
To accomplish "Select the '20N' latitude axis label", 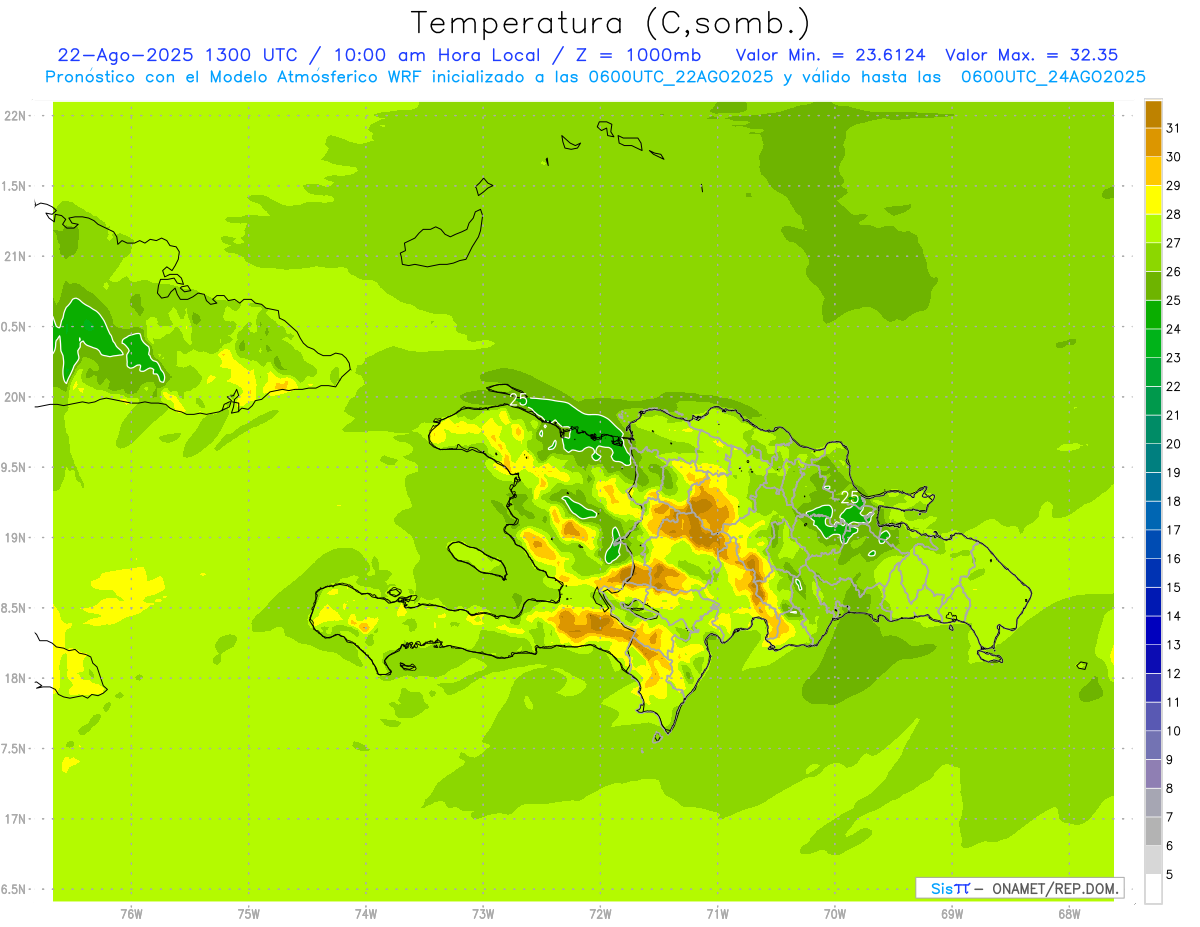I will click(15, 397).
